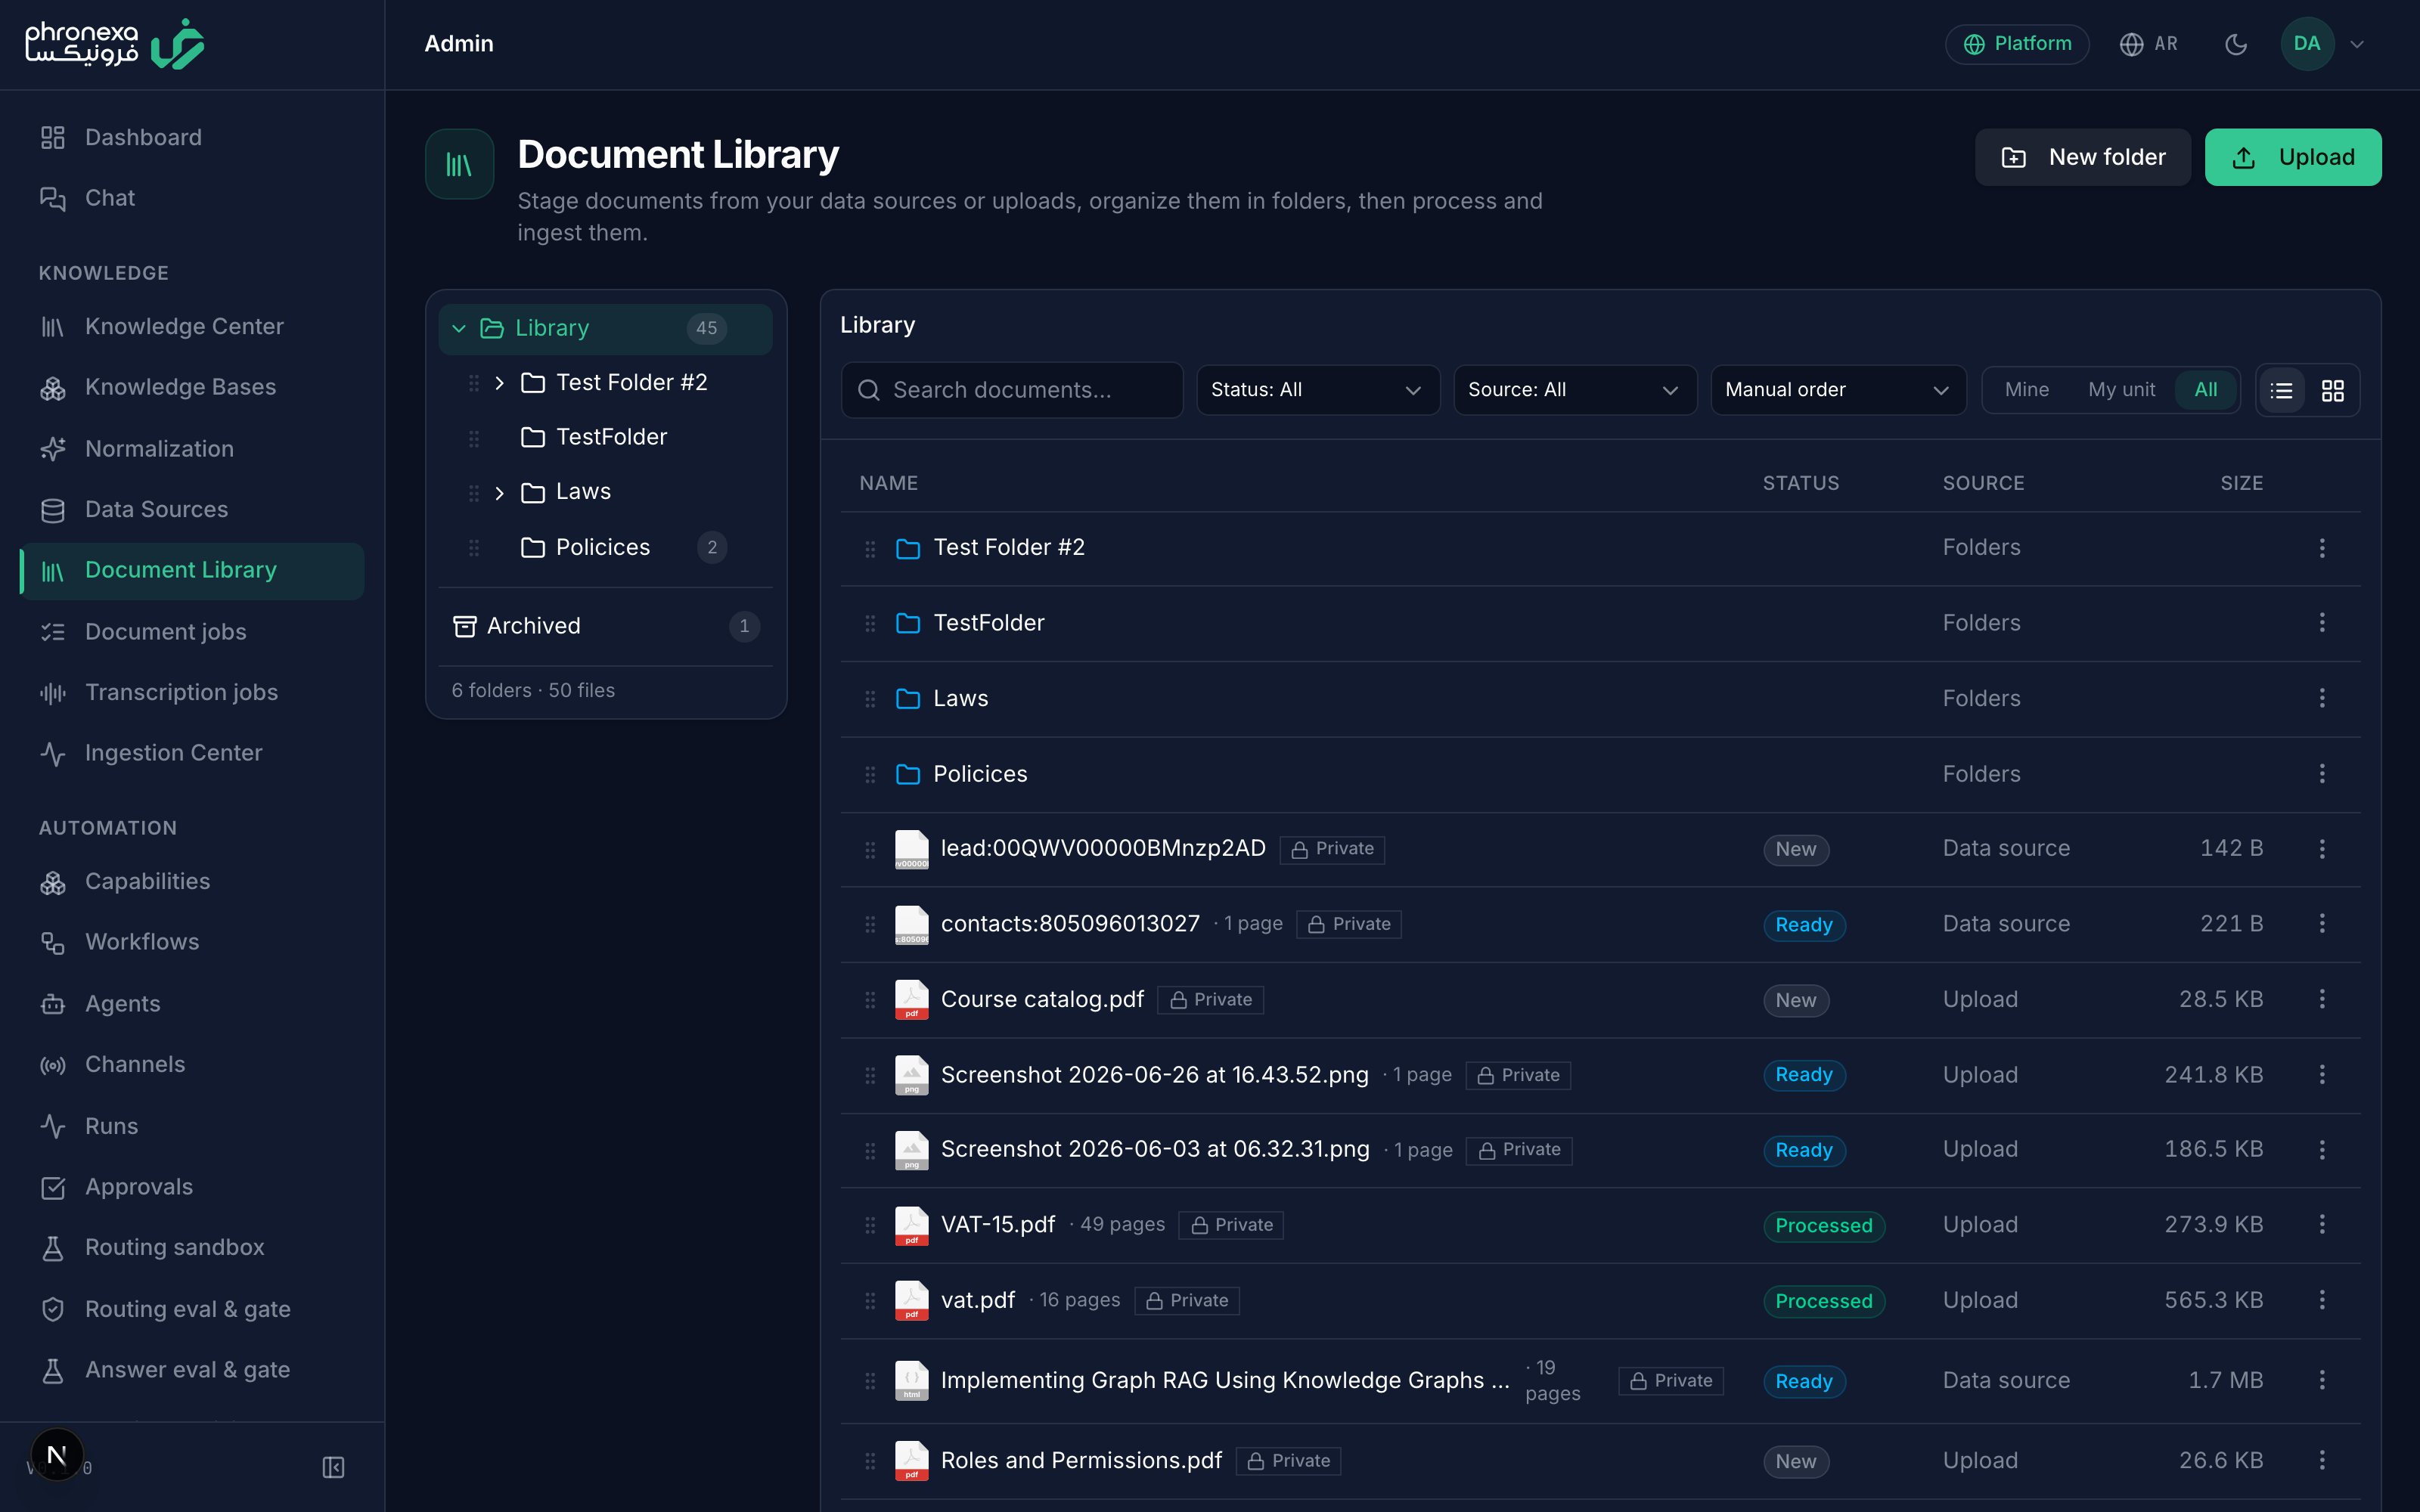This screenshot has height=1512, width=2420.
Task: Switch to list view
Action: (x=2281, y=390)
